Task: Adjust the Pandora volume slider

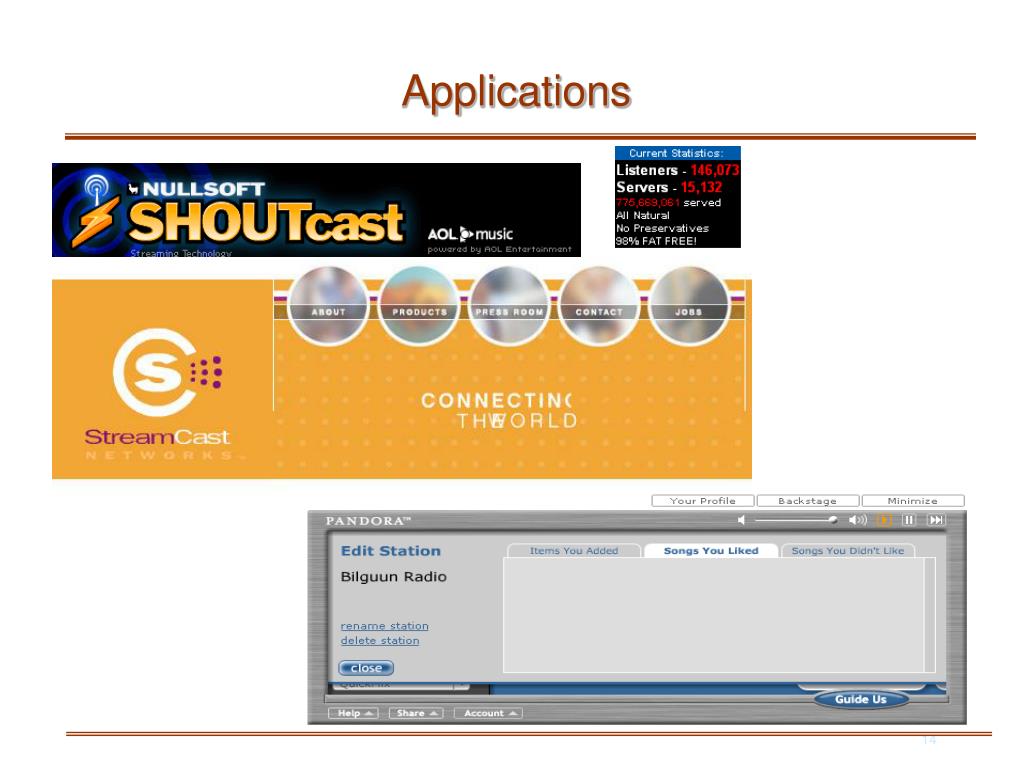Action: [x=795, y=520]
